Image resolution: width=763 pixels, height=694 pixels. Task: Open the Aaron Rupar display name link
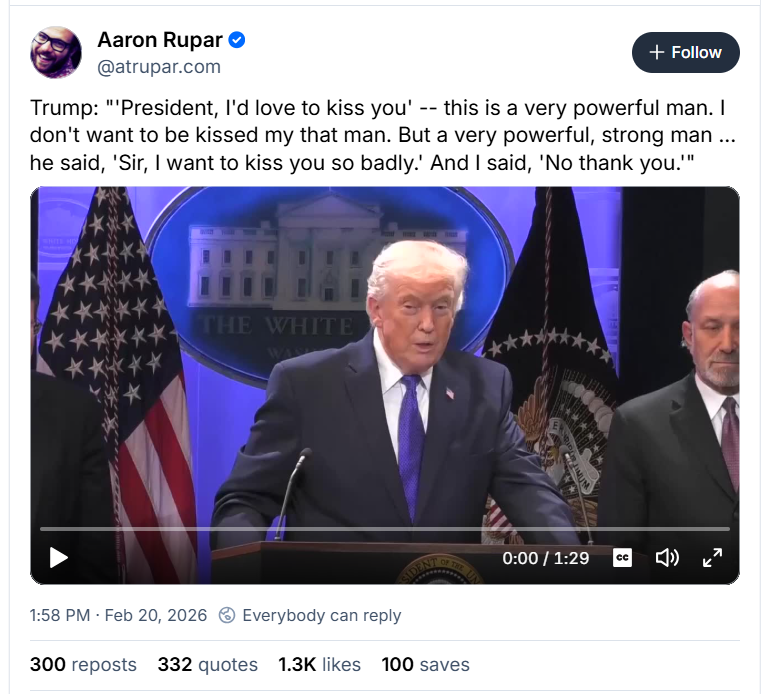click(160, 41)
